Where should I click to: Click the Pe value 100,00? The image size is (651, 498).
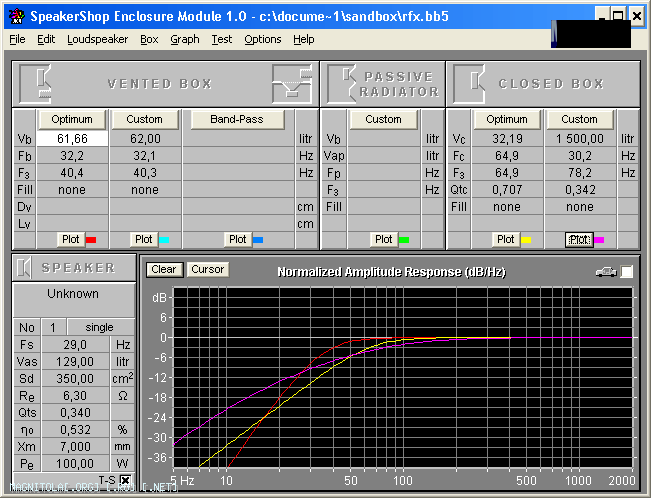coord(75,464)
